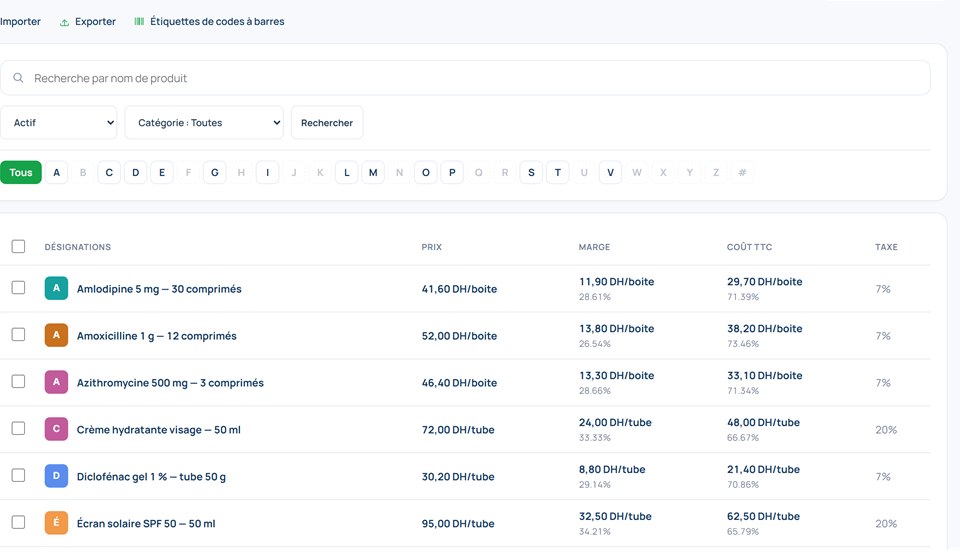This screenshot has width=960, height=550.
Task: Click the Importer link
Action: click(x=20, y=21)
